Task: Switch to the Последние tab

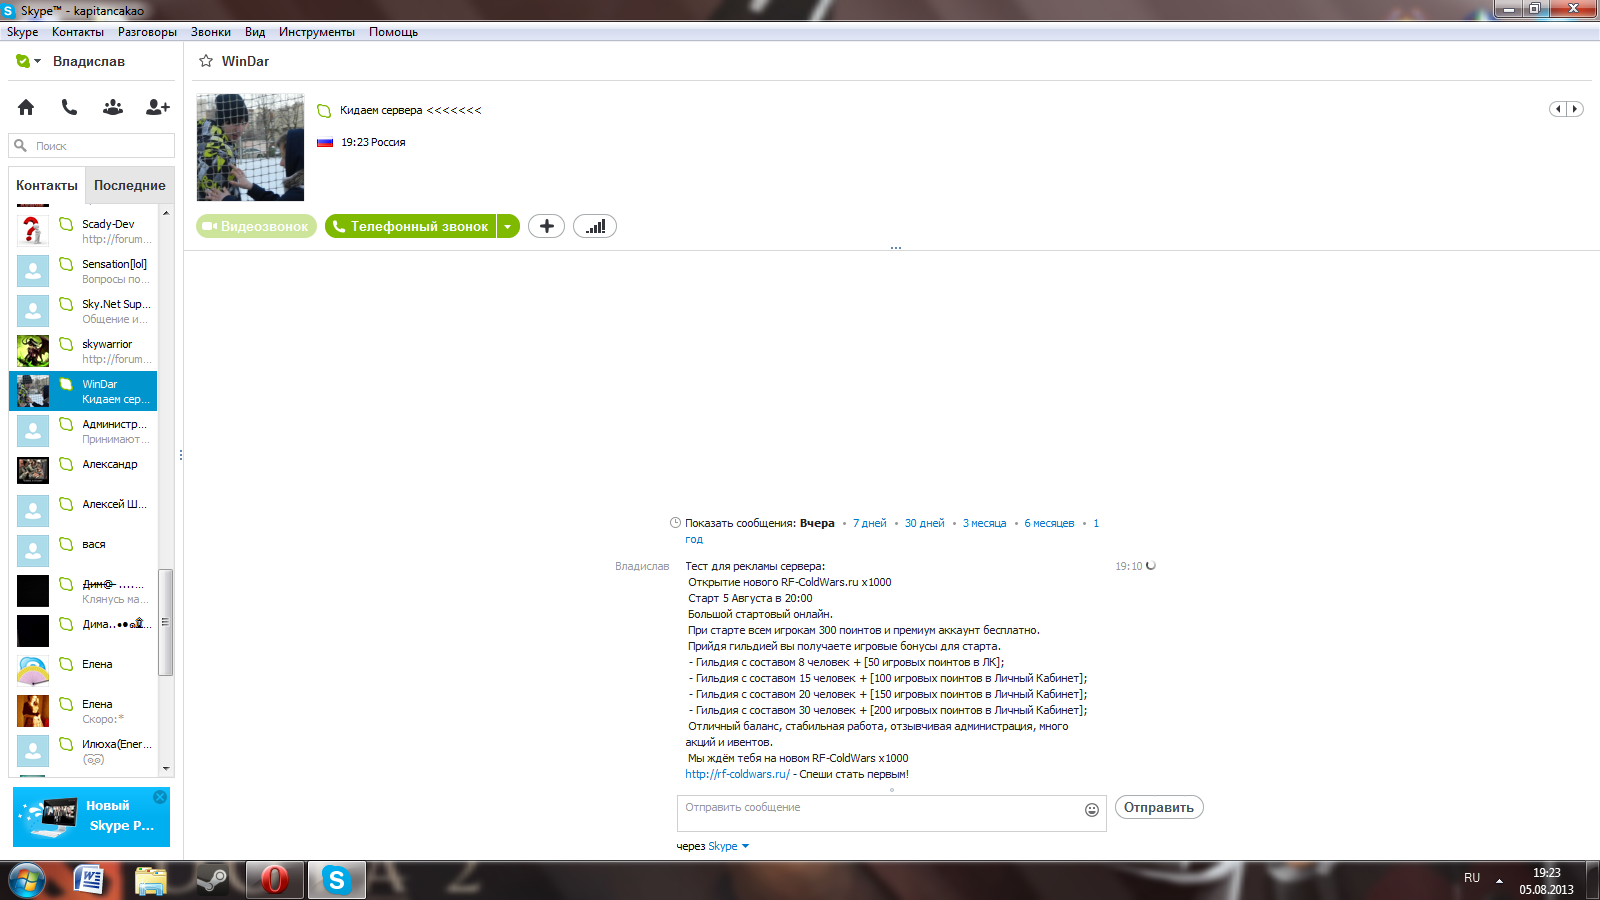Action: click(130, 185)
